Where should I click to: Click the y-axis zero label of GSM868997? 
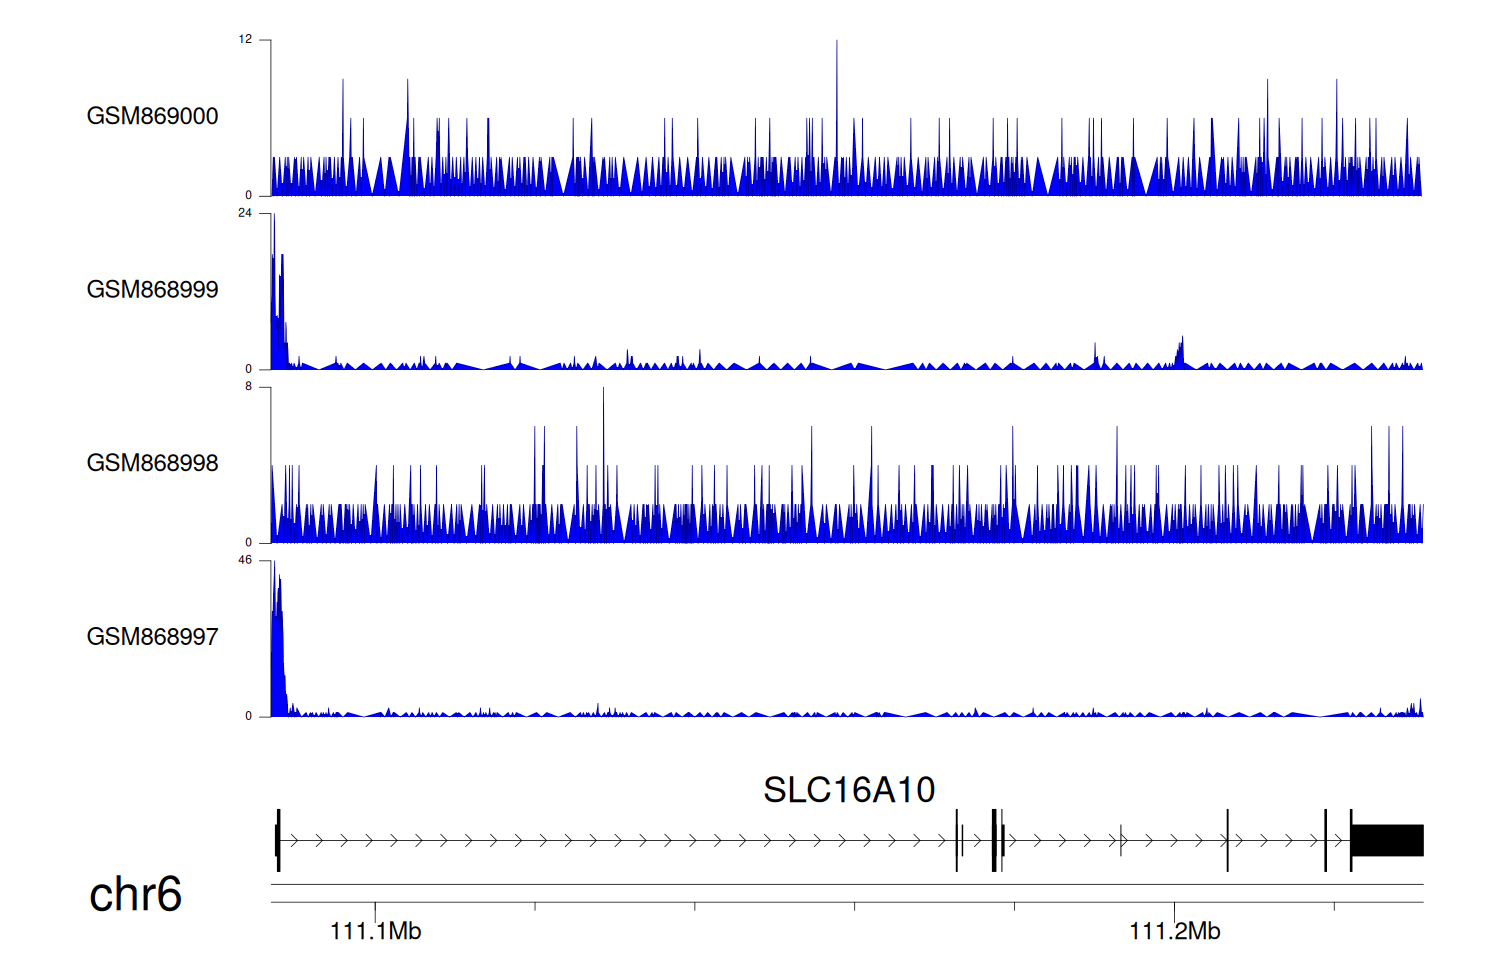coord(248,716)
